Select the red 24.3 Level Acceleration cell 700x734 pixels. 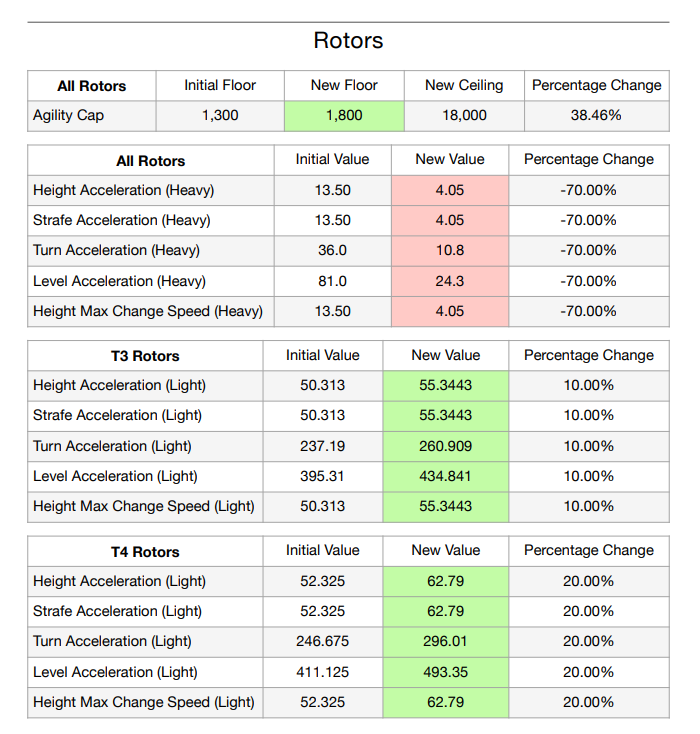pyautogui.click(x=450, y=281)
